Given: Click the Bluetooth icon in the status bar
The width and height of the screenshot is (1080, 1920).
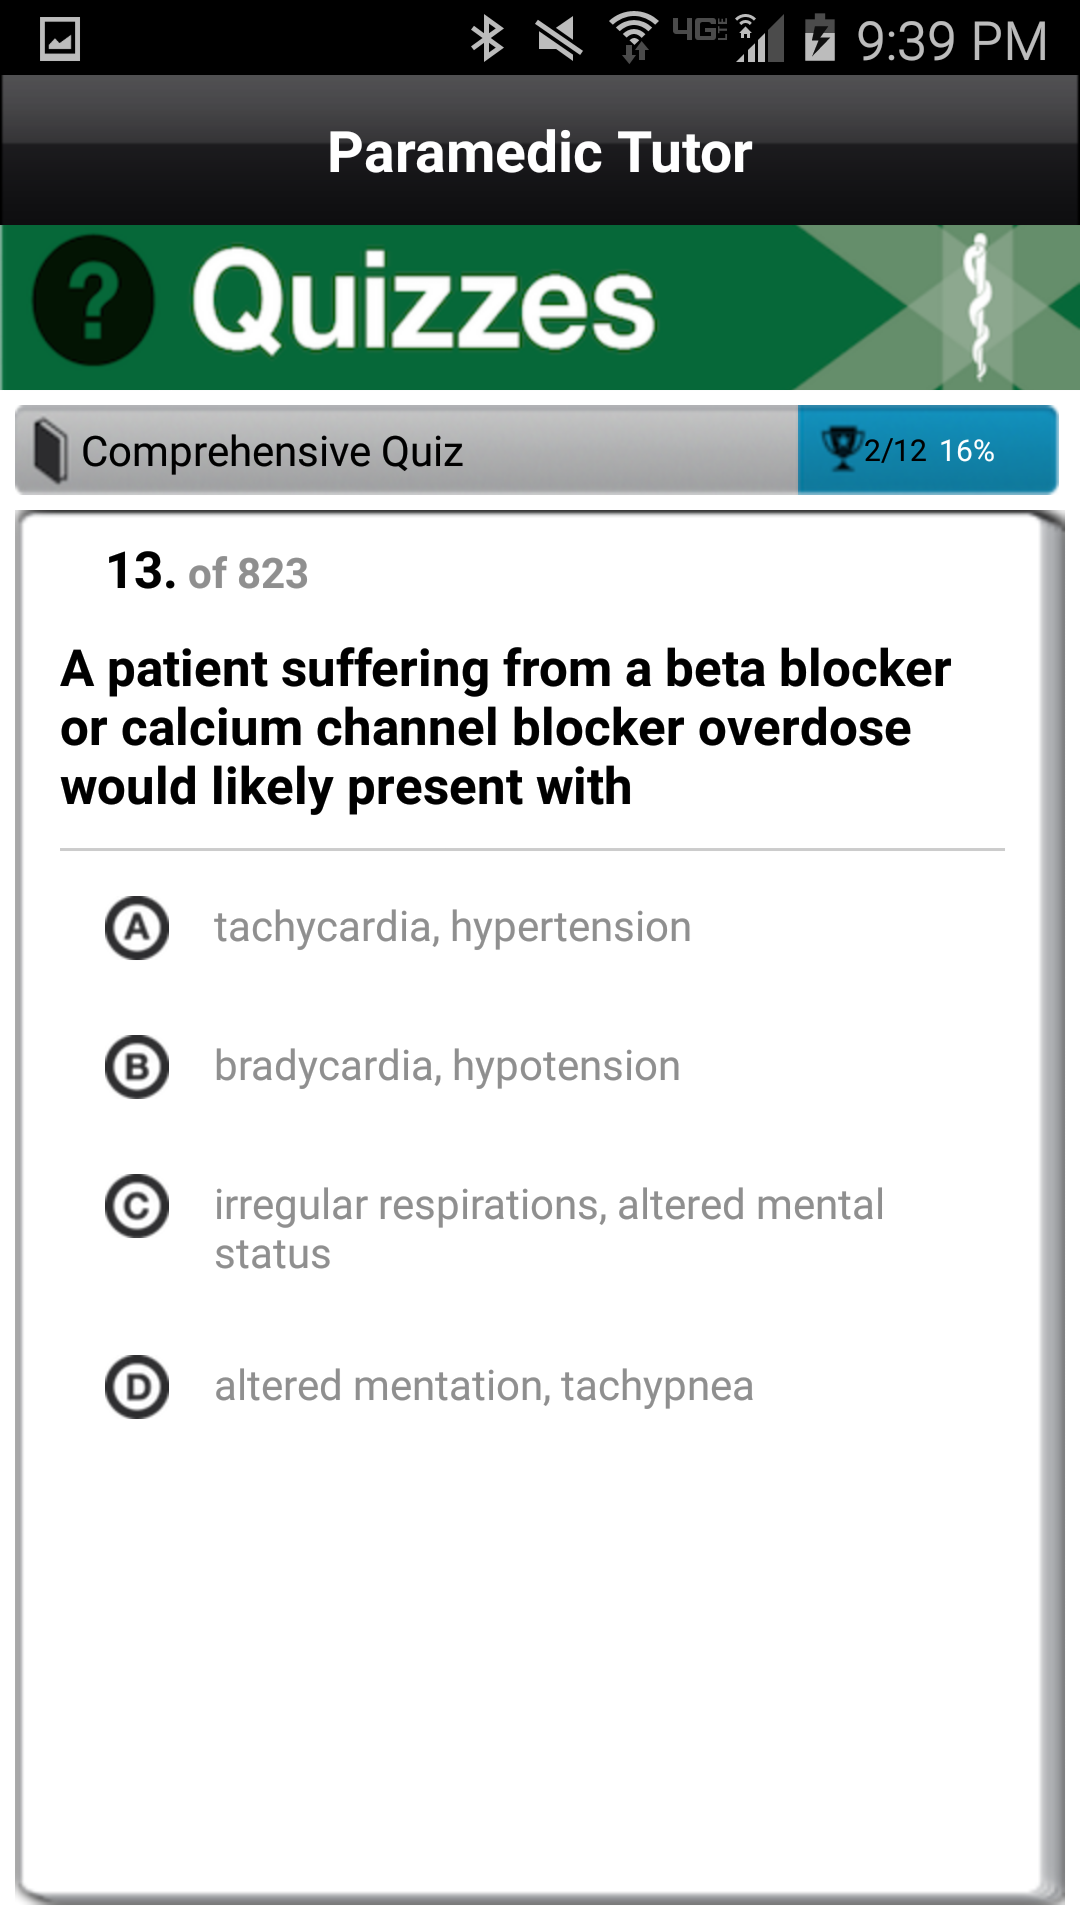Looking at the screenshot, I should tap(487, 38).
